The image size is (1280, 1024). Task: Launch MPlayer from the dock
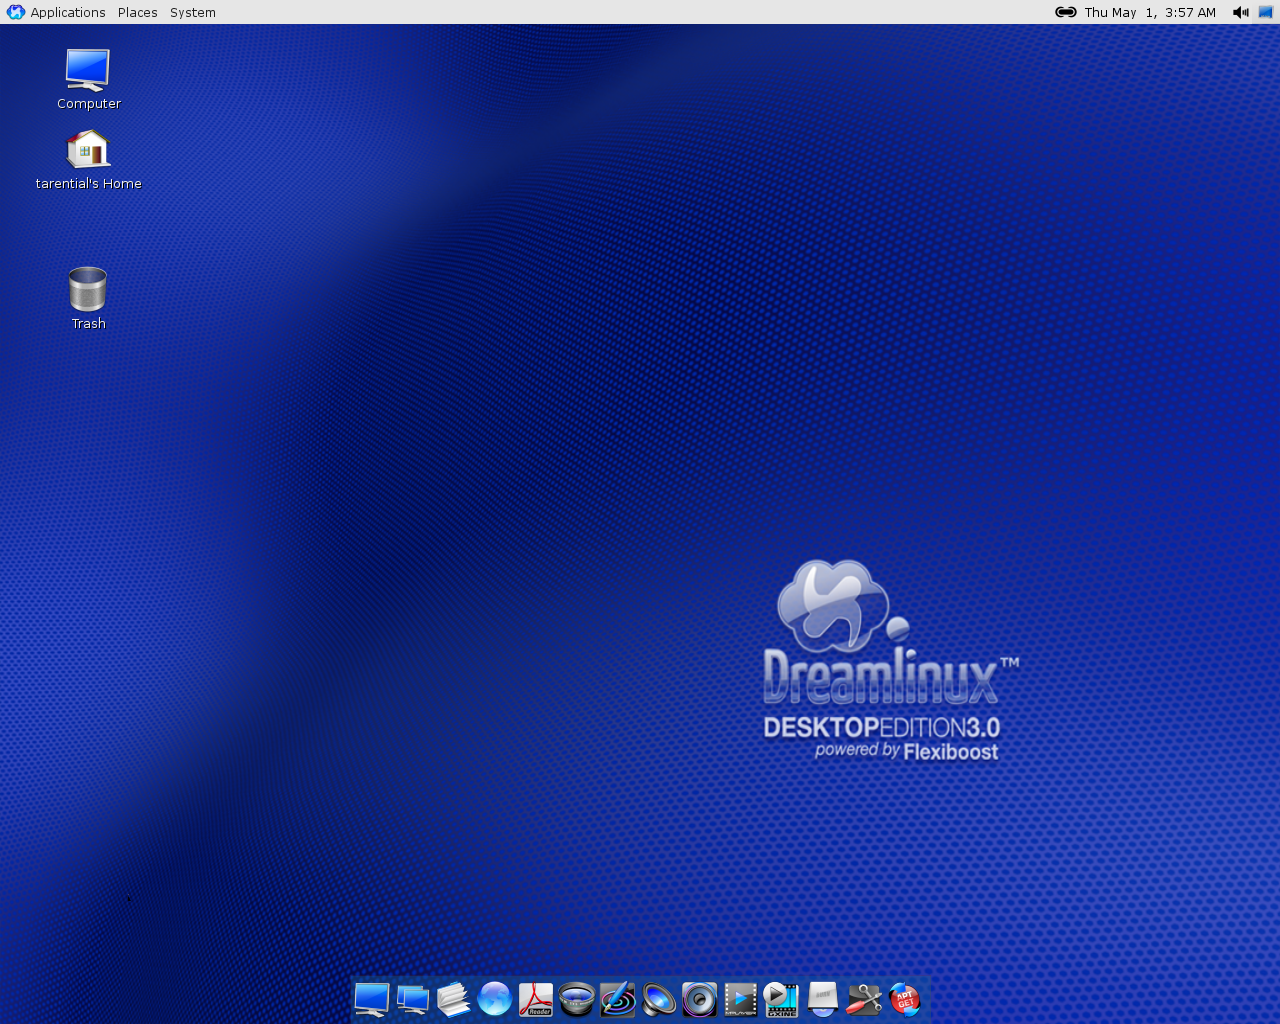coord(740,999)
